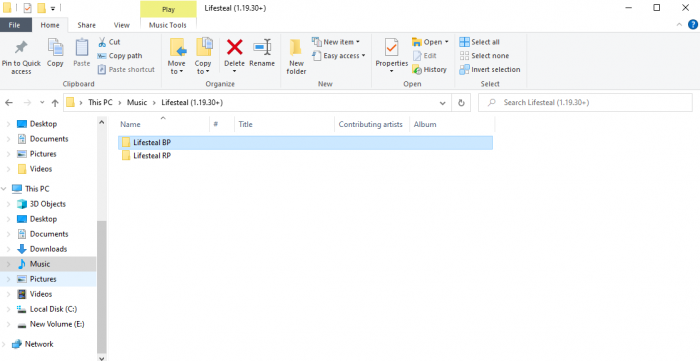Viewport: 700px width, 361px height.
Task: Cut the selected item
Action: pos(109,42)
